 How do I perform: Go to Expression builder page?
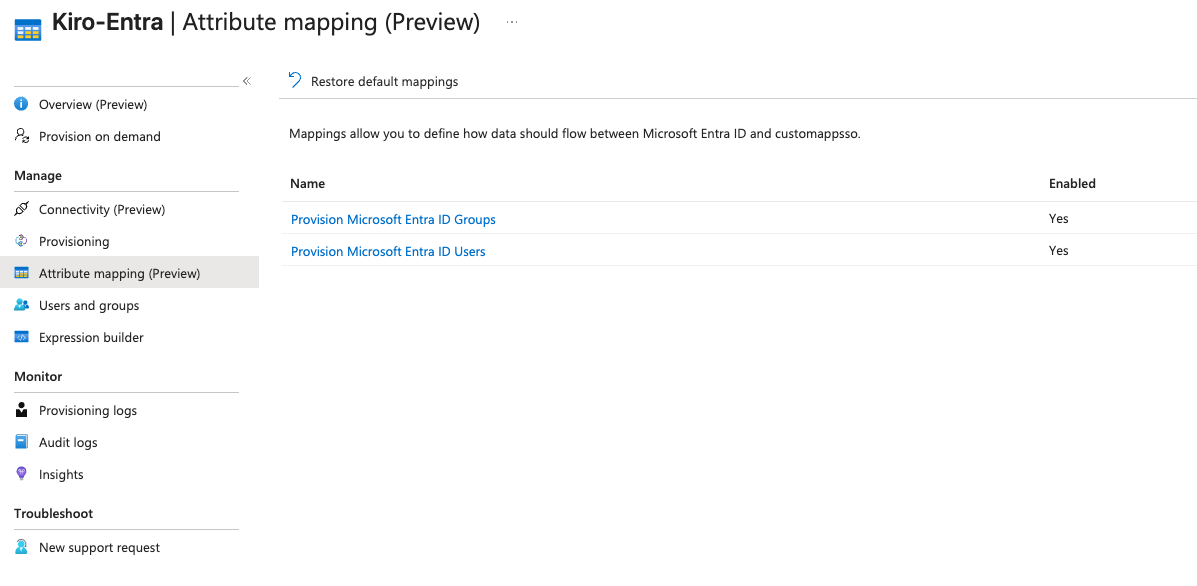tap(91, 337)
